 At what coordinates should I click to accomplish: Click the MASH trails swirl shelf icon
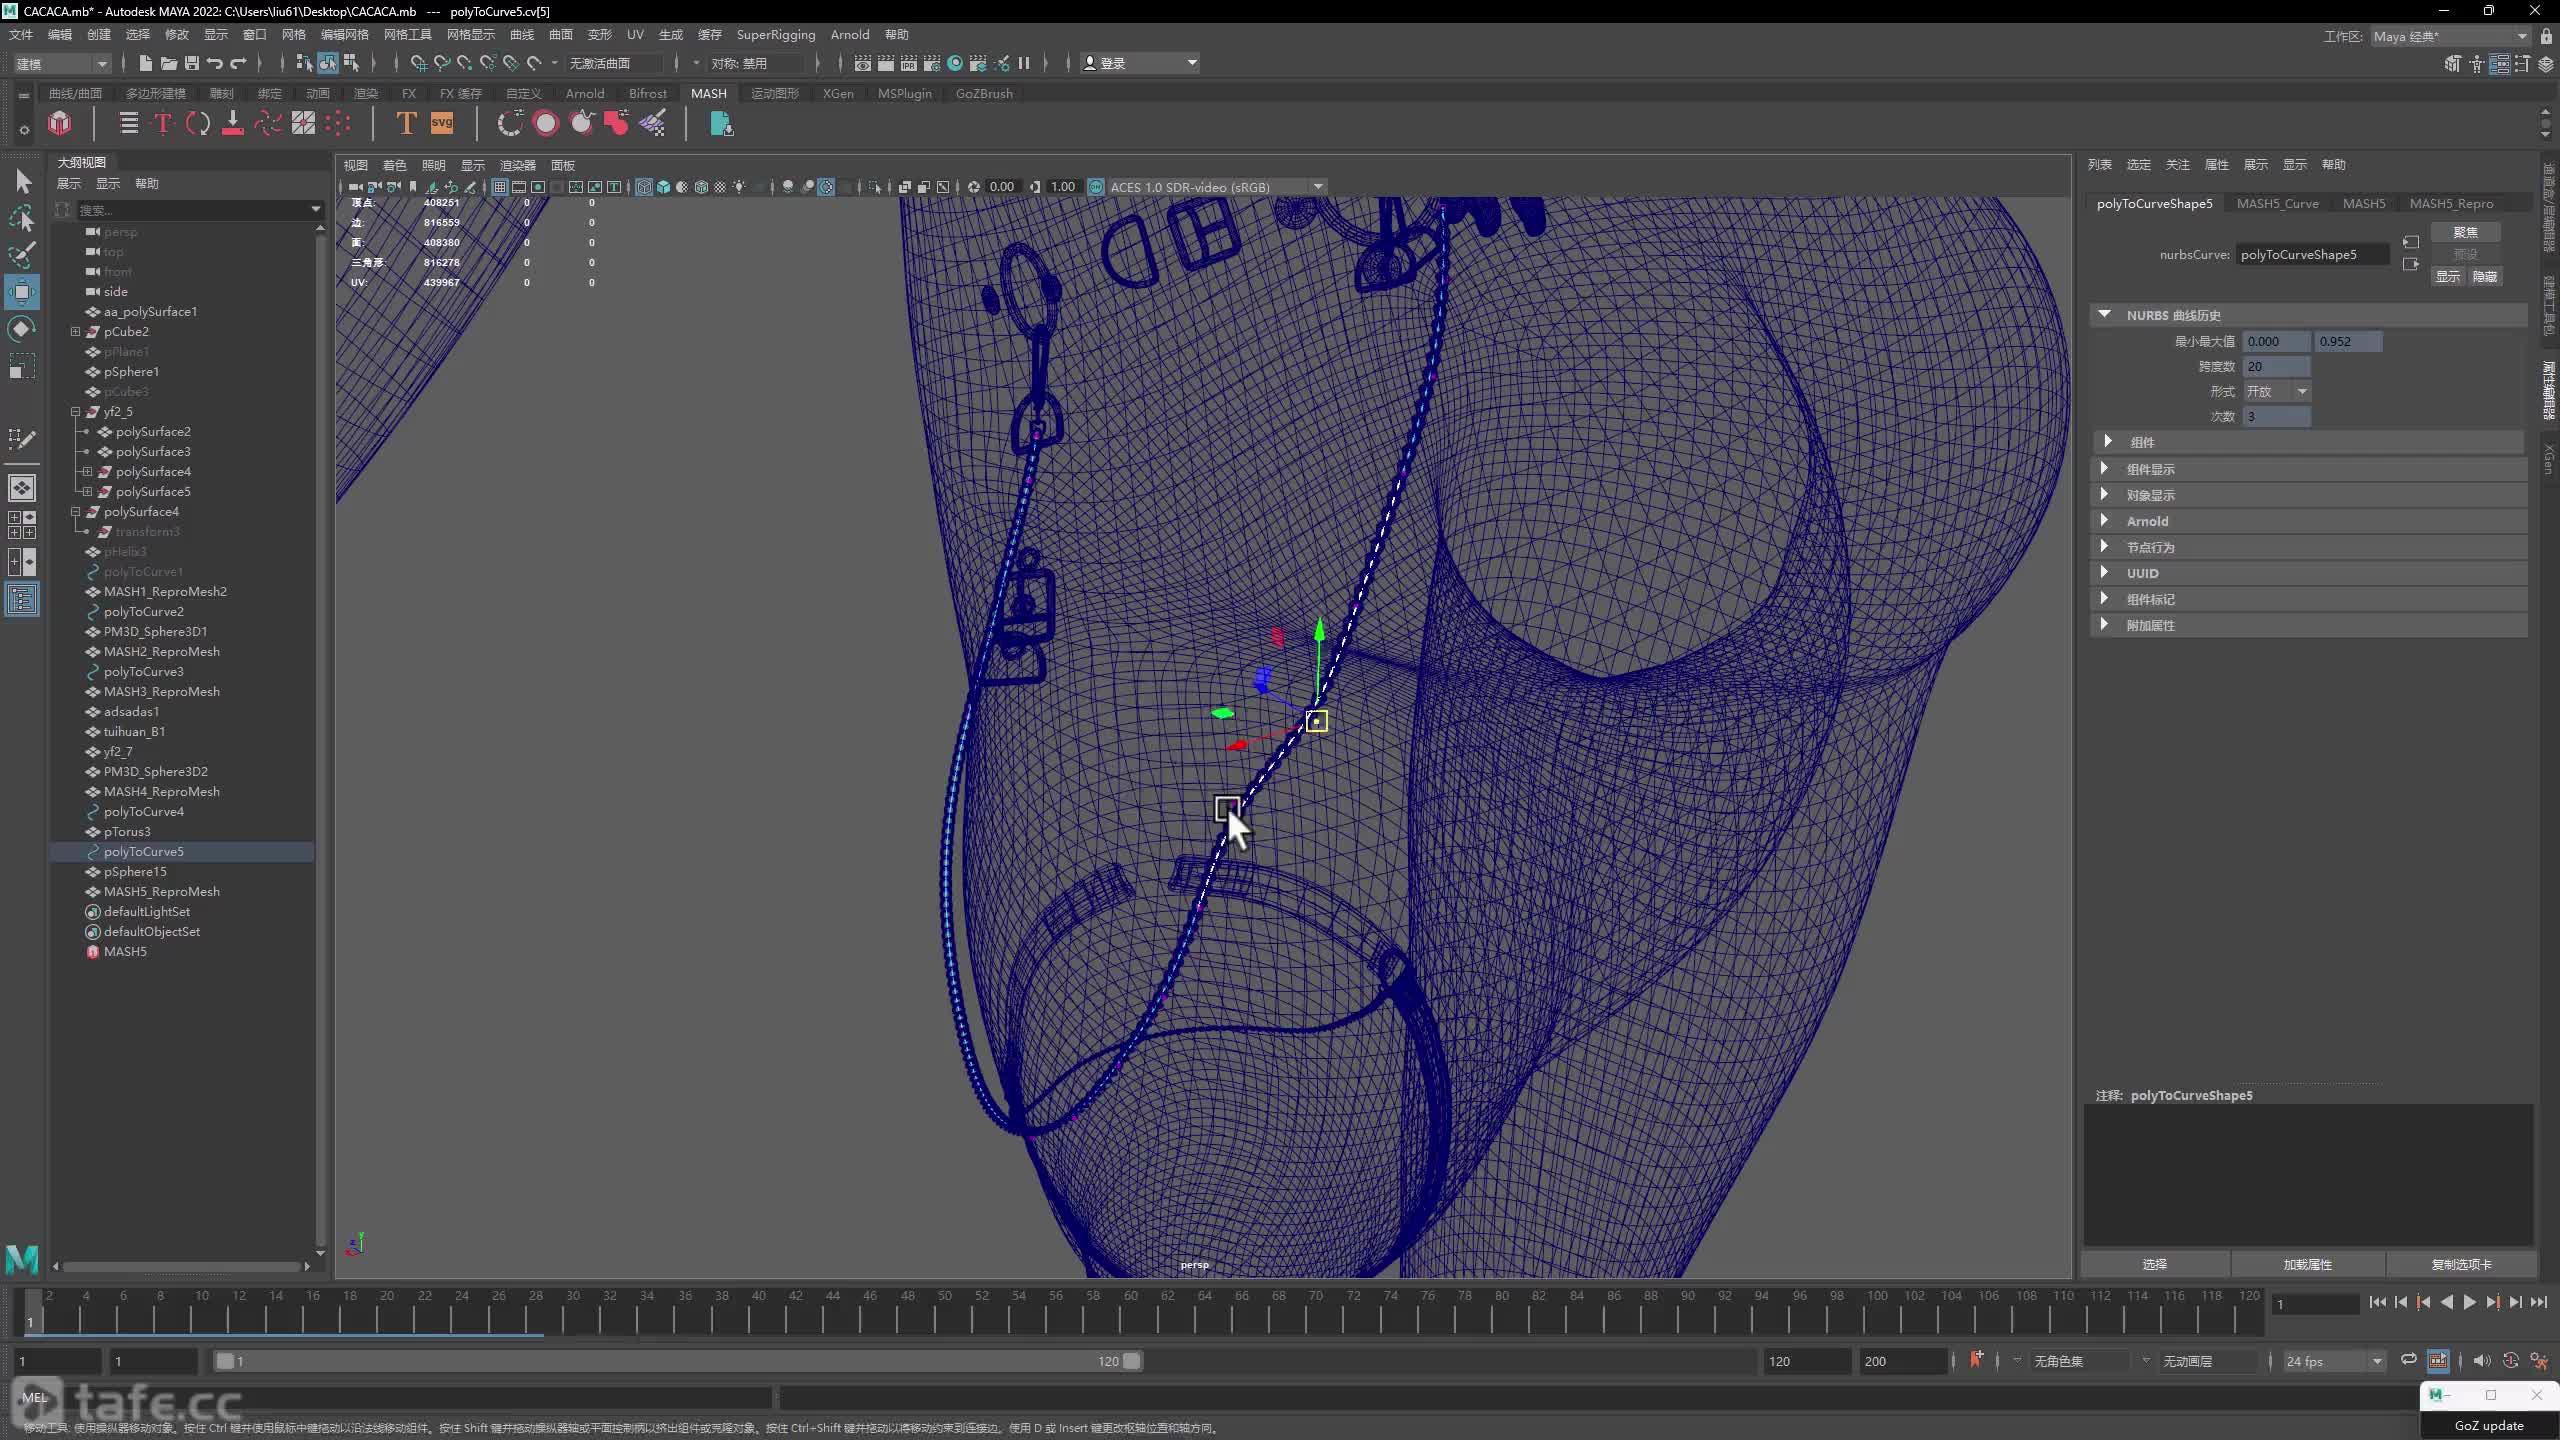pos(268,123)
